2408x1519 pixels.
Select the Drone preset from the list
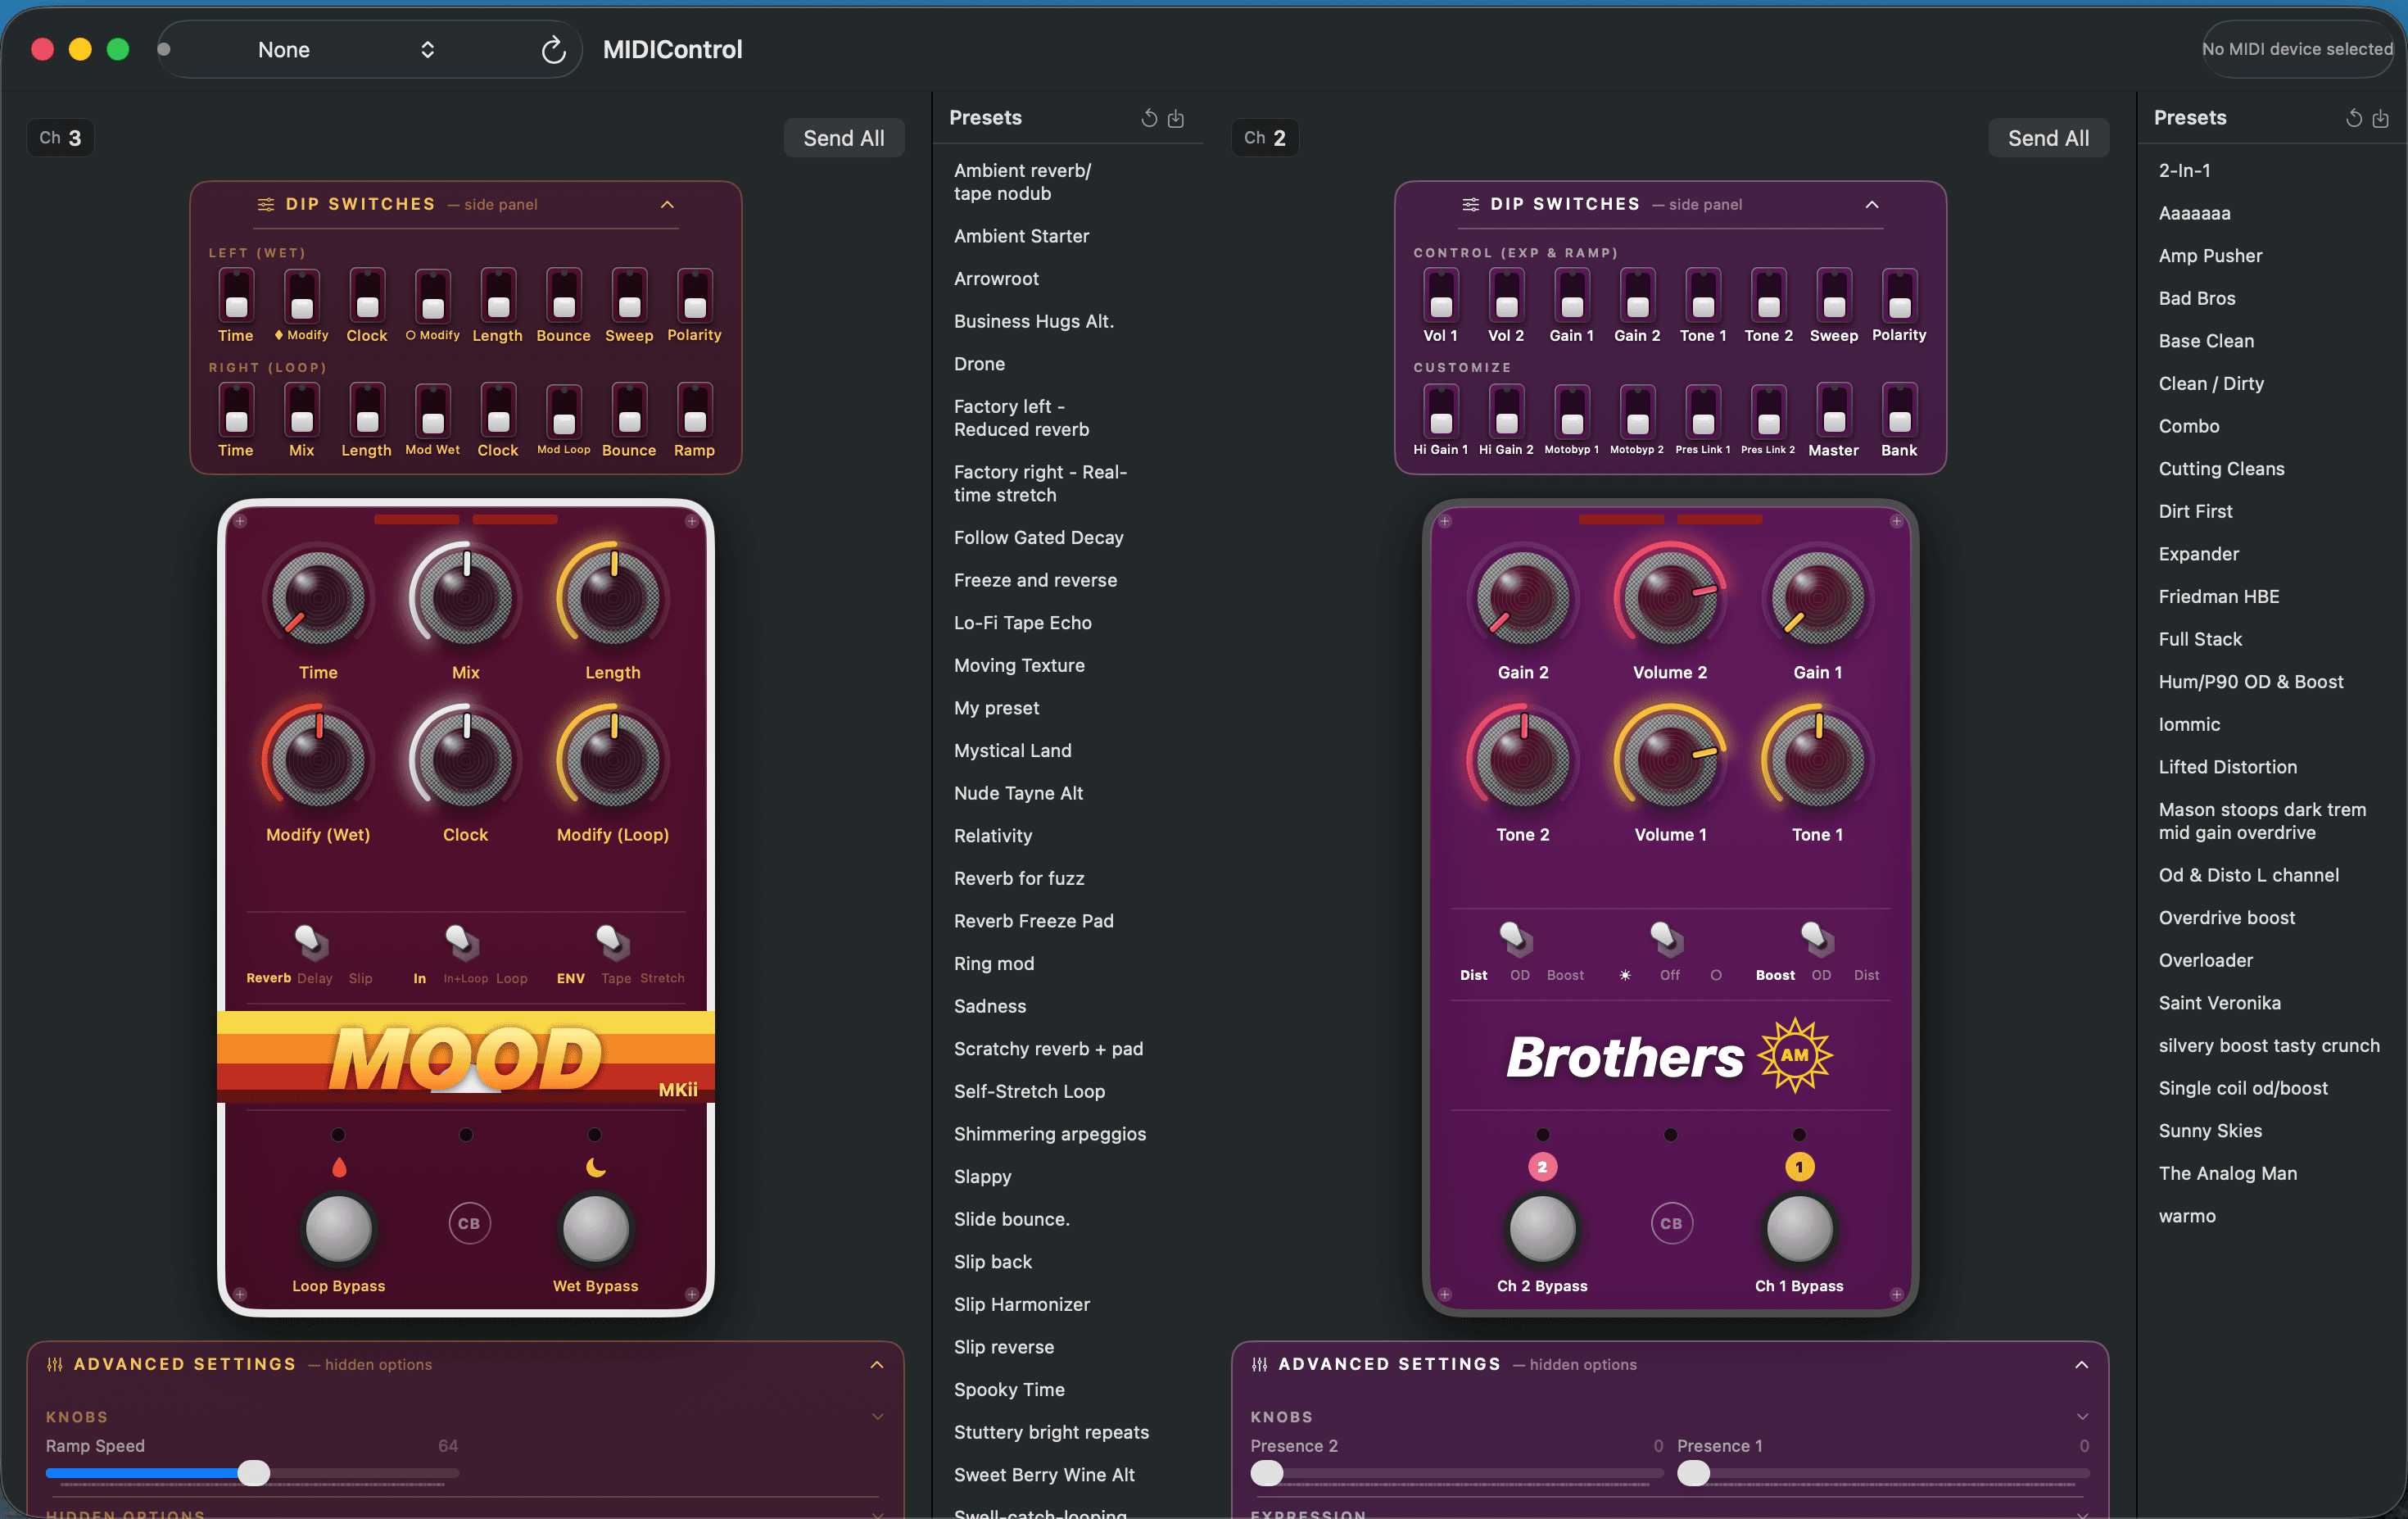(978, 364)
